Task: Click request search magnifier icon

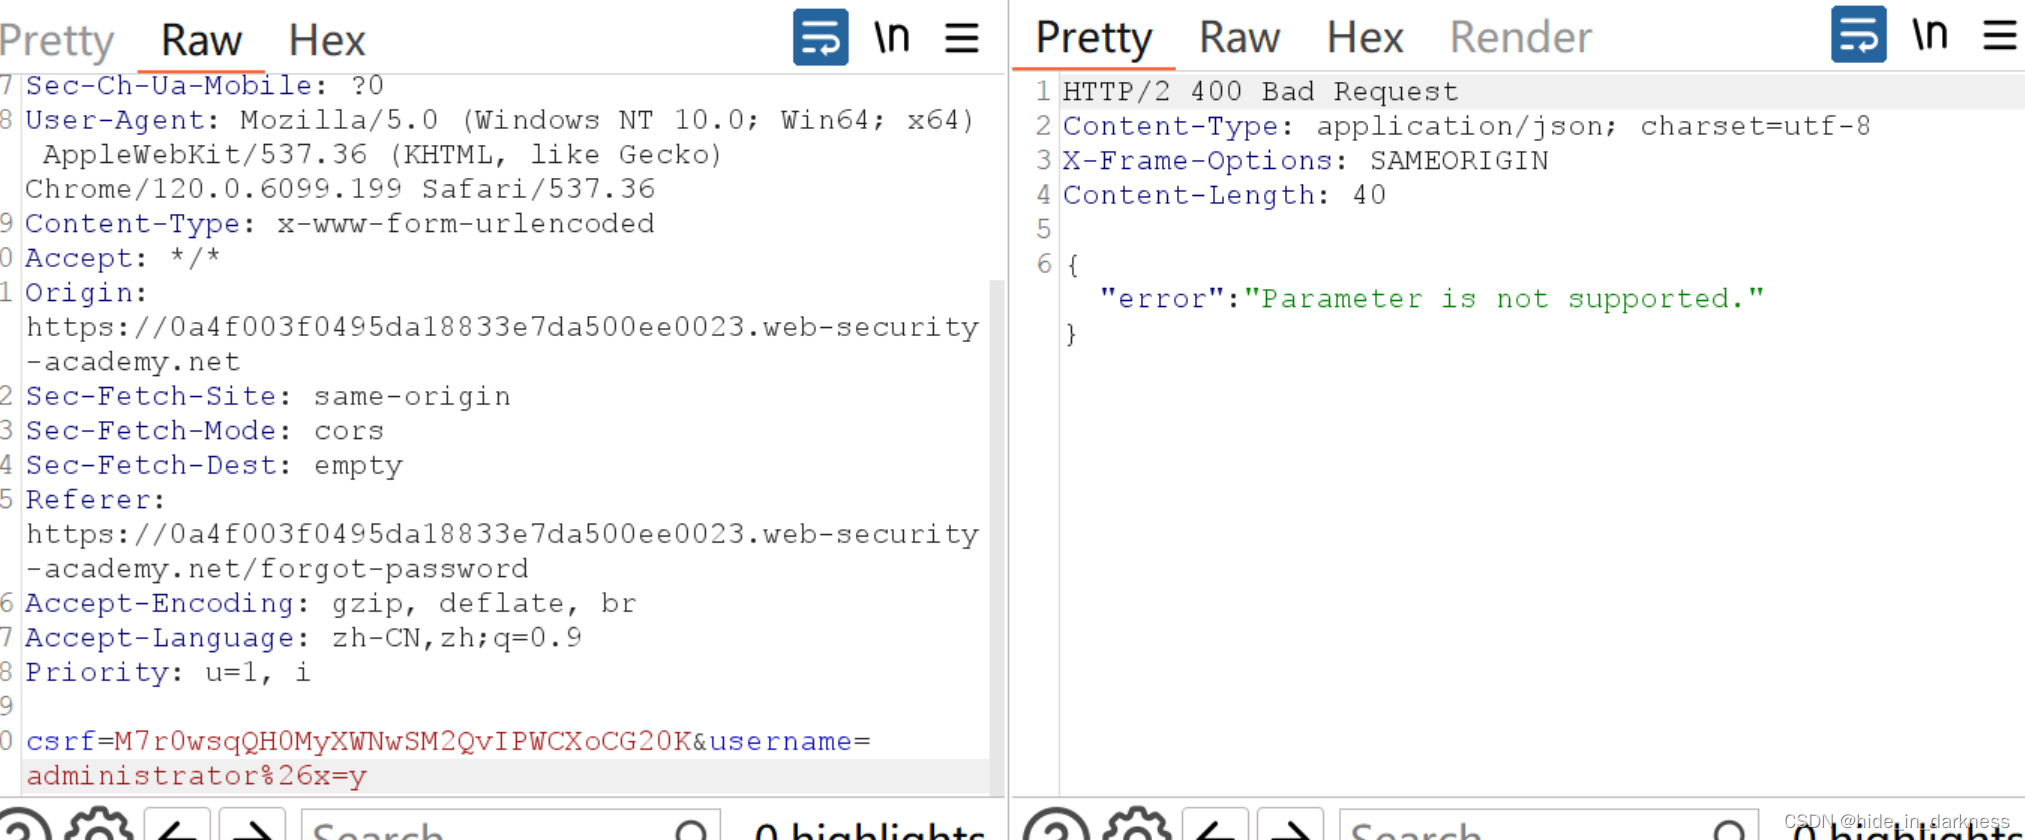Action: (692, 828)
